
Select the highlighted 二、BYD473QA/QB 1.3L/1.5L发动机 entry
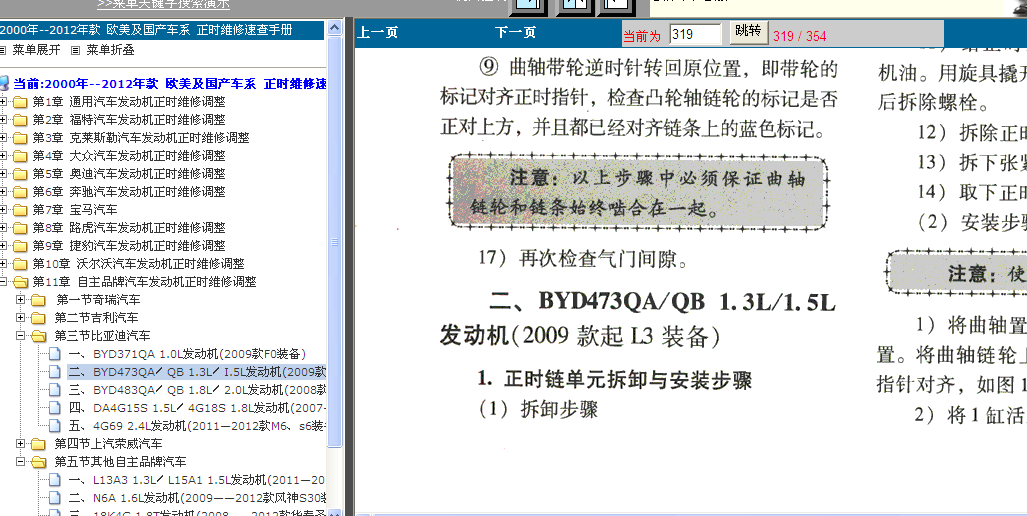[x=196, y=372]
